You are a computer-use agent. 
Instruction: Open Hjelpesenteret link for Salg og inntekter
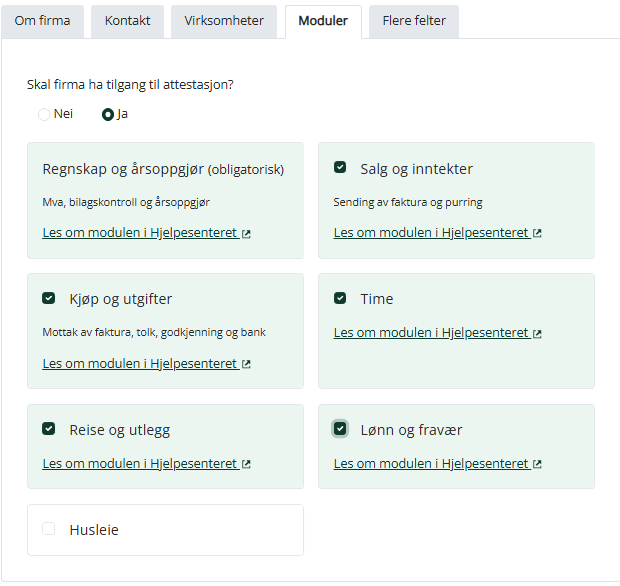pos(438,233)
